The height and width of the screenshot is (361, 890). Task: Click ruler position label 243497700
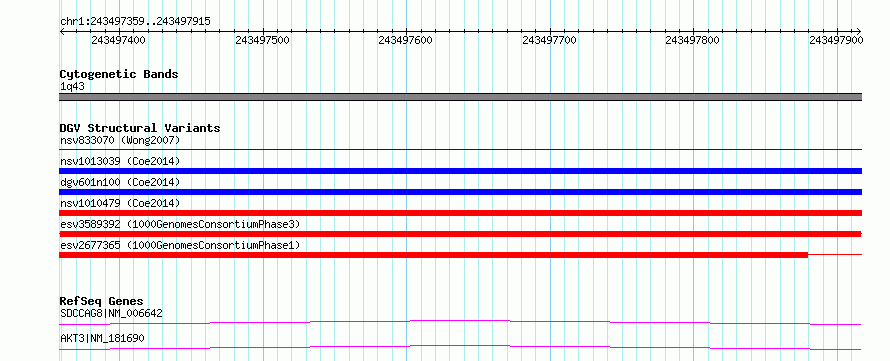coord(549,40)
